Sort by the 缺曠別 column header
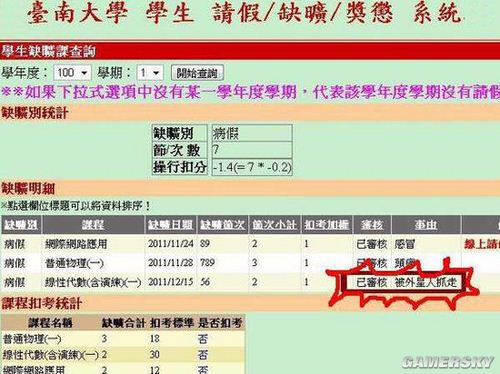 tap(21, 225)
